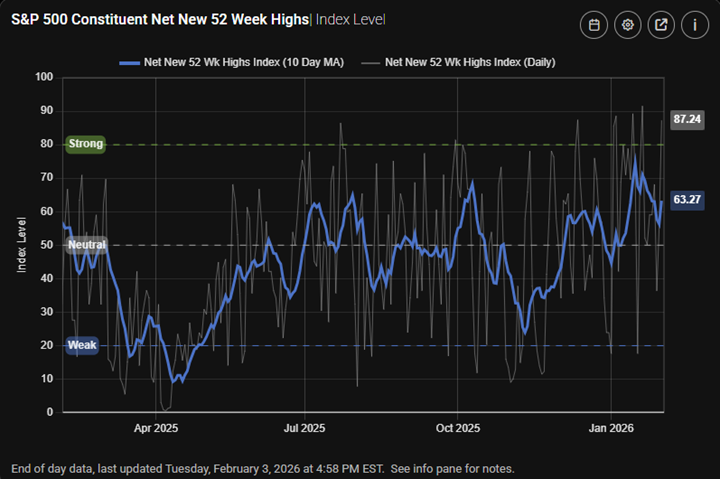
Task: Click the export/open external icon
Action: click(x=661, y=25)
